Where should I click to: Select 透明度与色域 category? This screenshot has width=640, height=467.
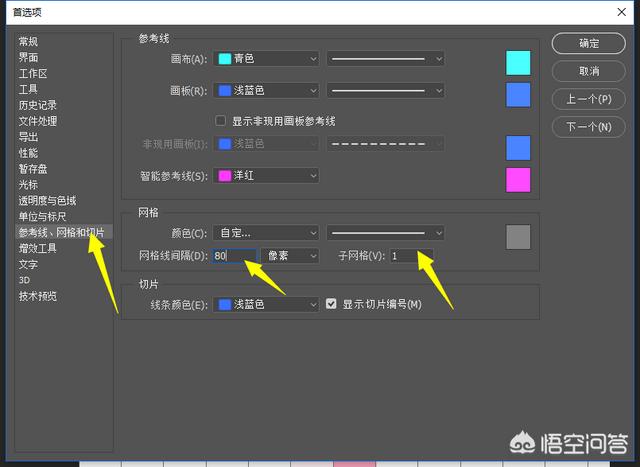[47, 200]
